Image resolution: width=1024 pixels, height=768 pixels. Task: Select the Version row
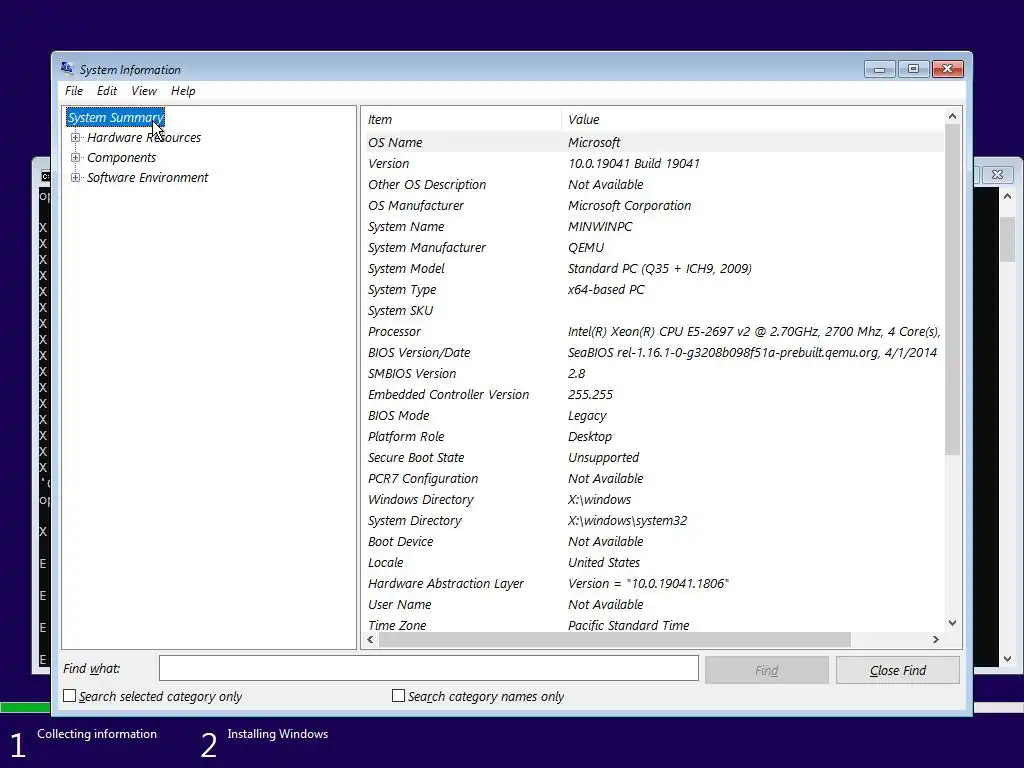click(652, 163)
